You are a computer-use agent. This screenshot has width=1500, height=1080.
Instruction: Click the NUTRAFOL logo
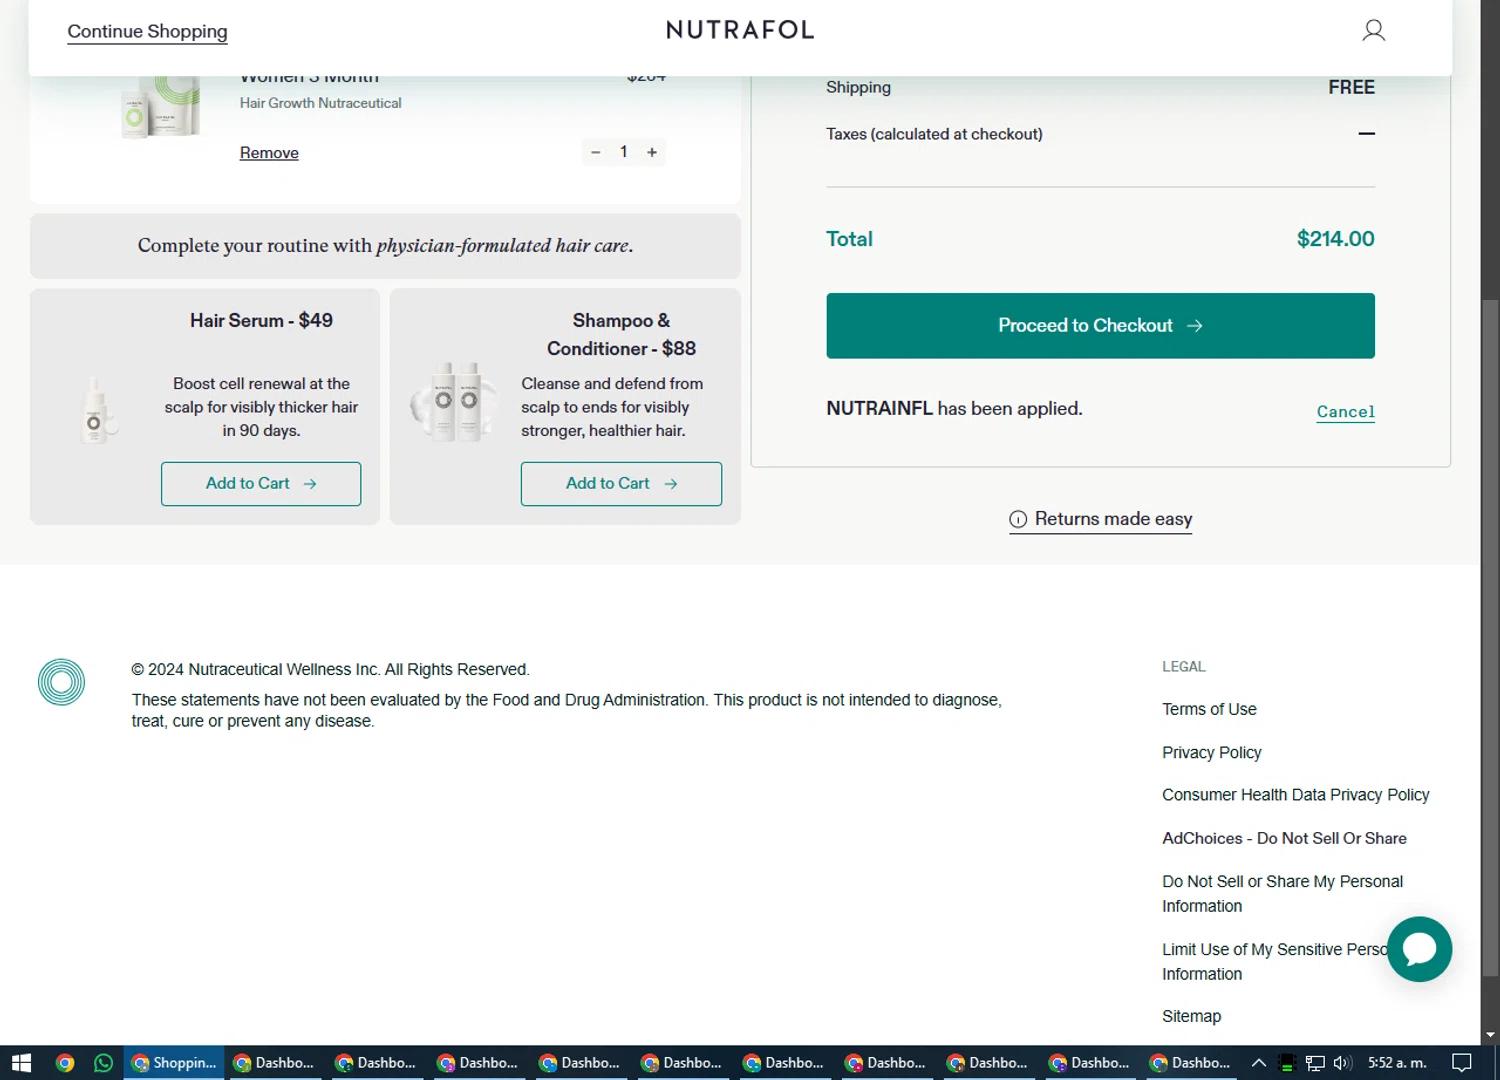(x=740, y=30)
